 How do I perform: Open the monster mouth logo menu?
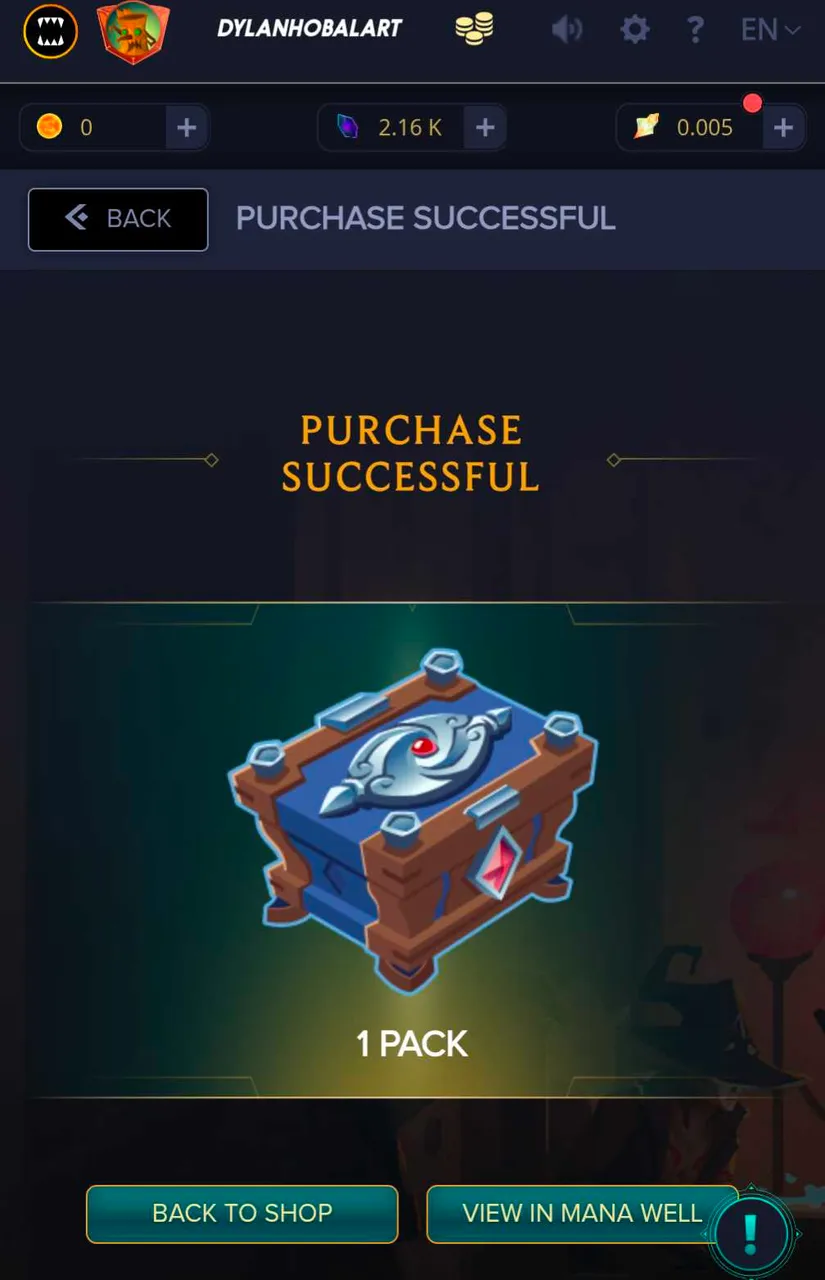50,31
